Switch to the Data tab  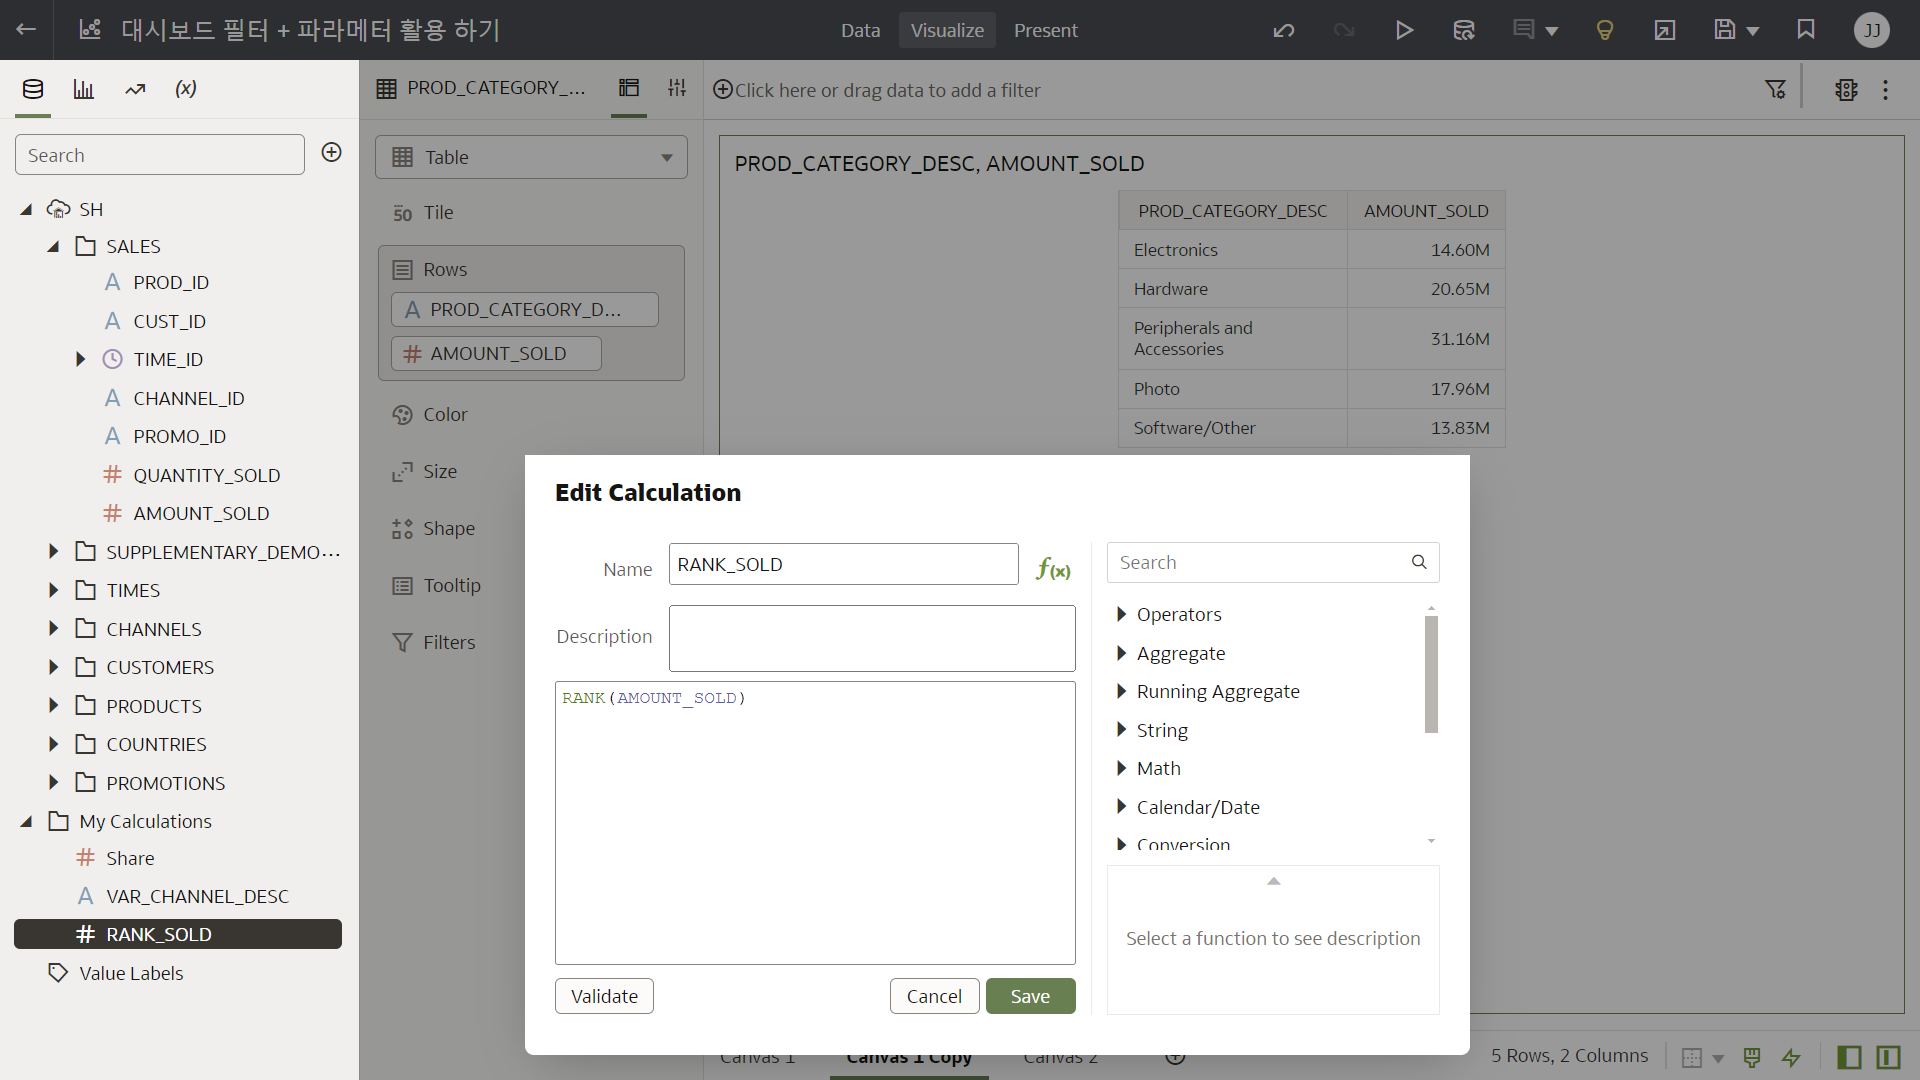point(860,30)
